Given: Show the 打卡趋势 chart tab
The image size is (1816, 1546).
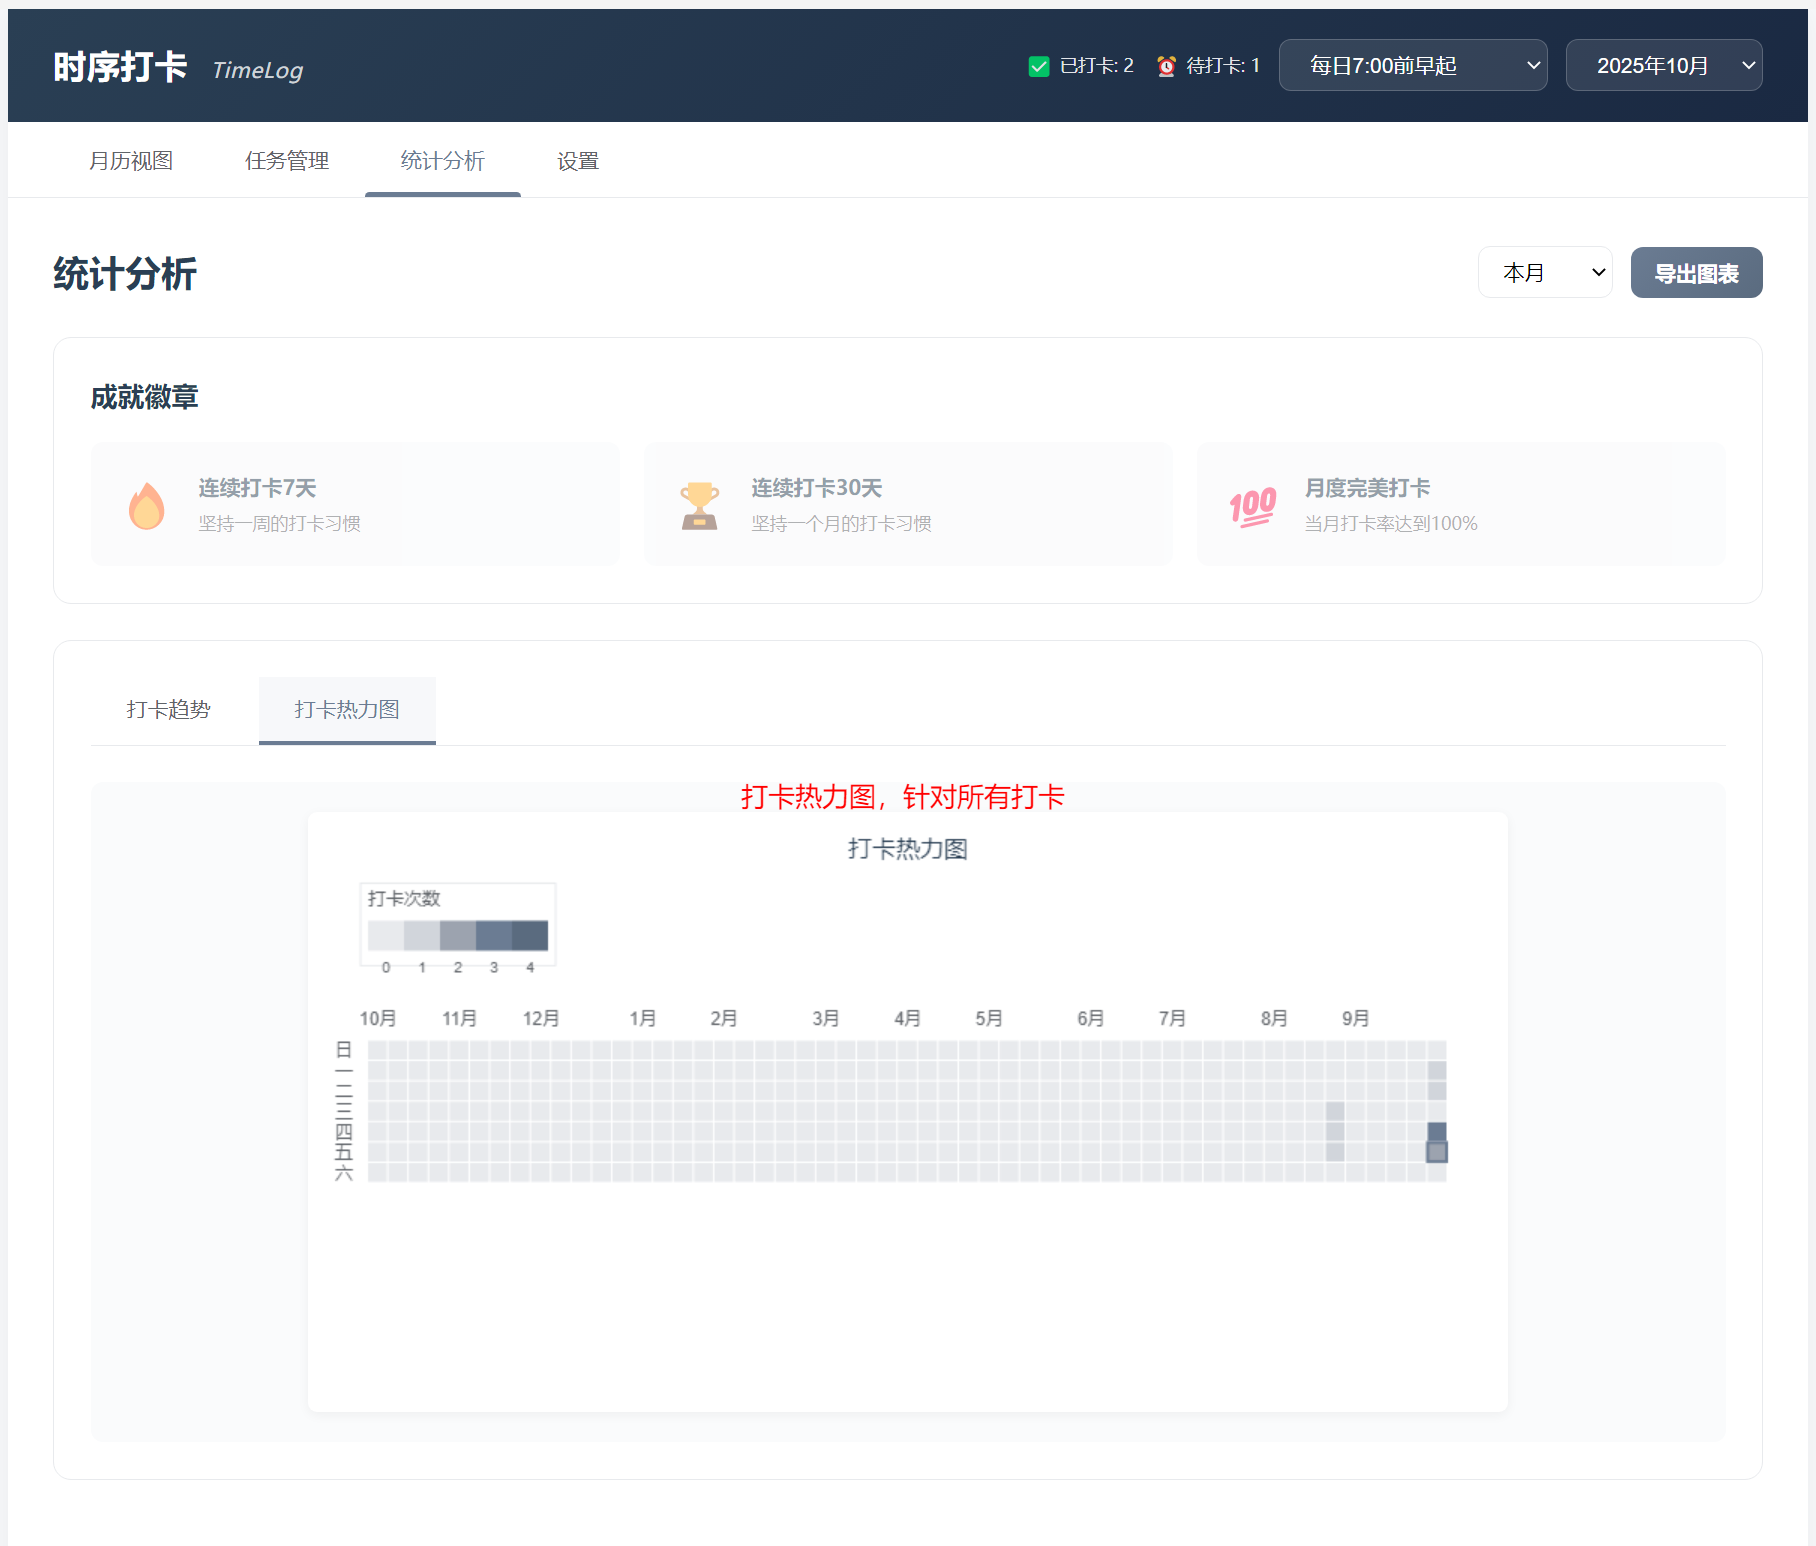Looking at the screenshot, I should [168, 710].
